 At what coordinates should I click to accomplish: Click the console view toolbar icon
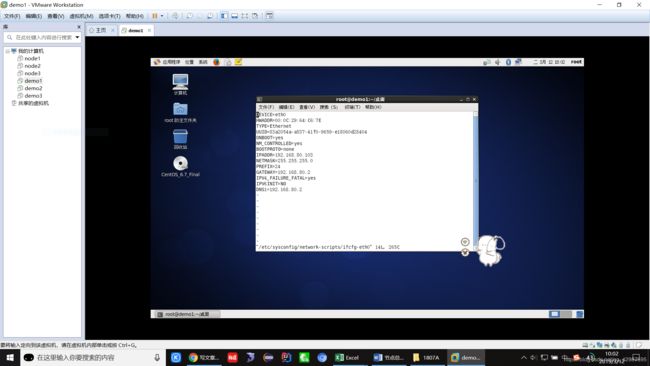234,16
